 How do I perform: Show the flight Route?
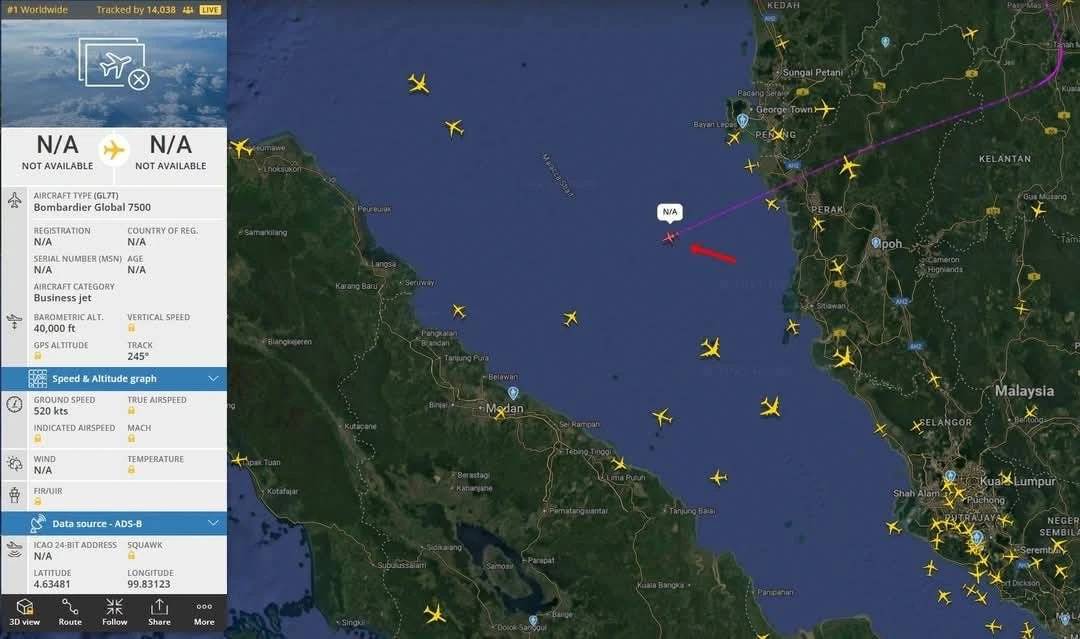tap(70, 612)
